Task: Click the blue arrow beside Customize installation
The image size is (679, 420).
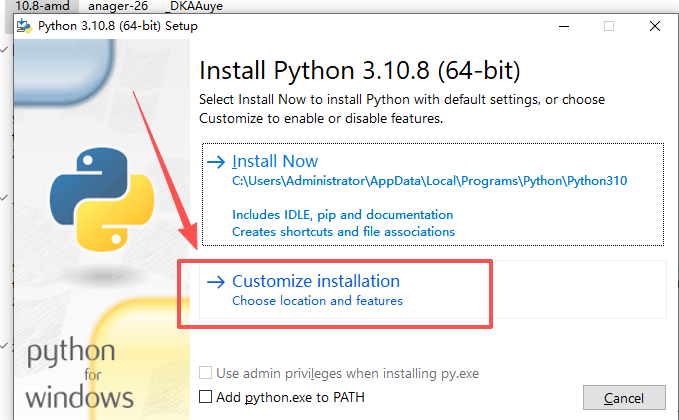Action: pyautogui.click(x=216, y=282)
